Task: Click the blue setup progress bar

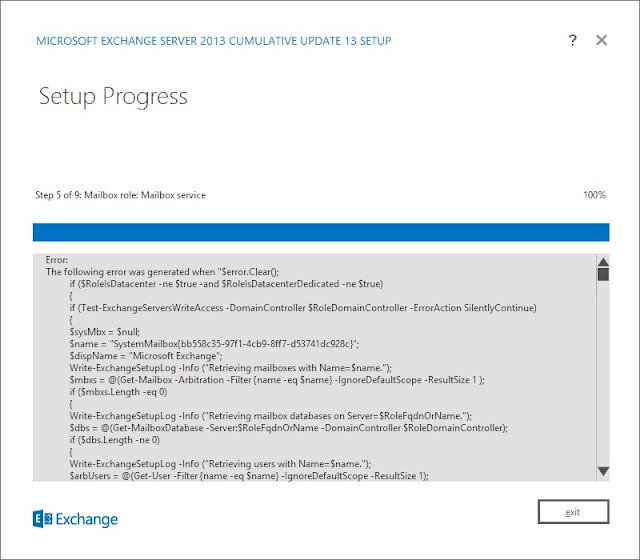Action: (321, 232)
